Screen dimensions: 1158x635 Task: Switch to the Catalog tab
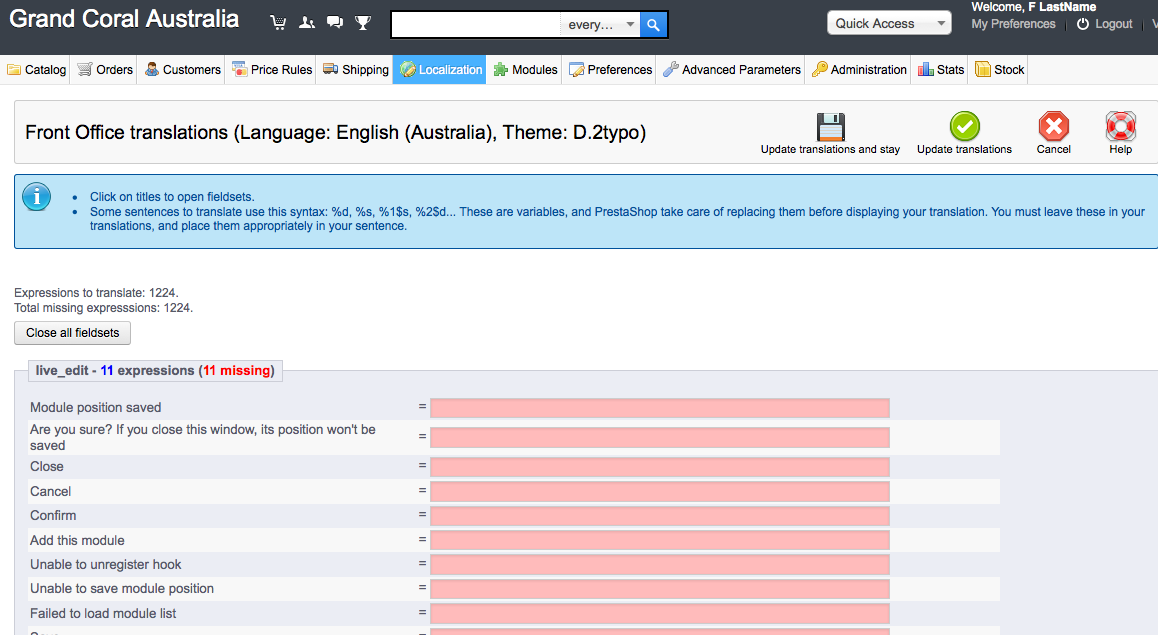(36, 70)
